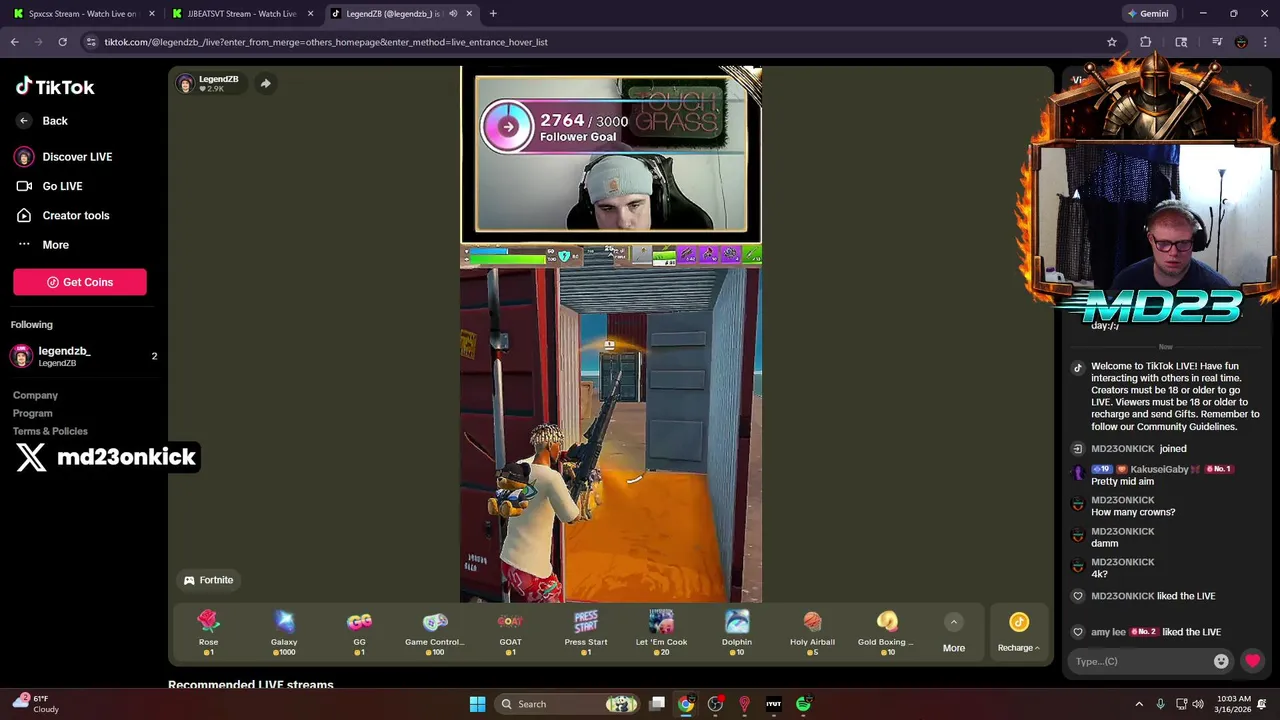Image resolution: width=1280 pixels, height=720 pixels.
Task: Open Chrome profile avatar
Action: coord(1241,42)
